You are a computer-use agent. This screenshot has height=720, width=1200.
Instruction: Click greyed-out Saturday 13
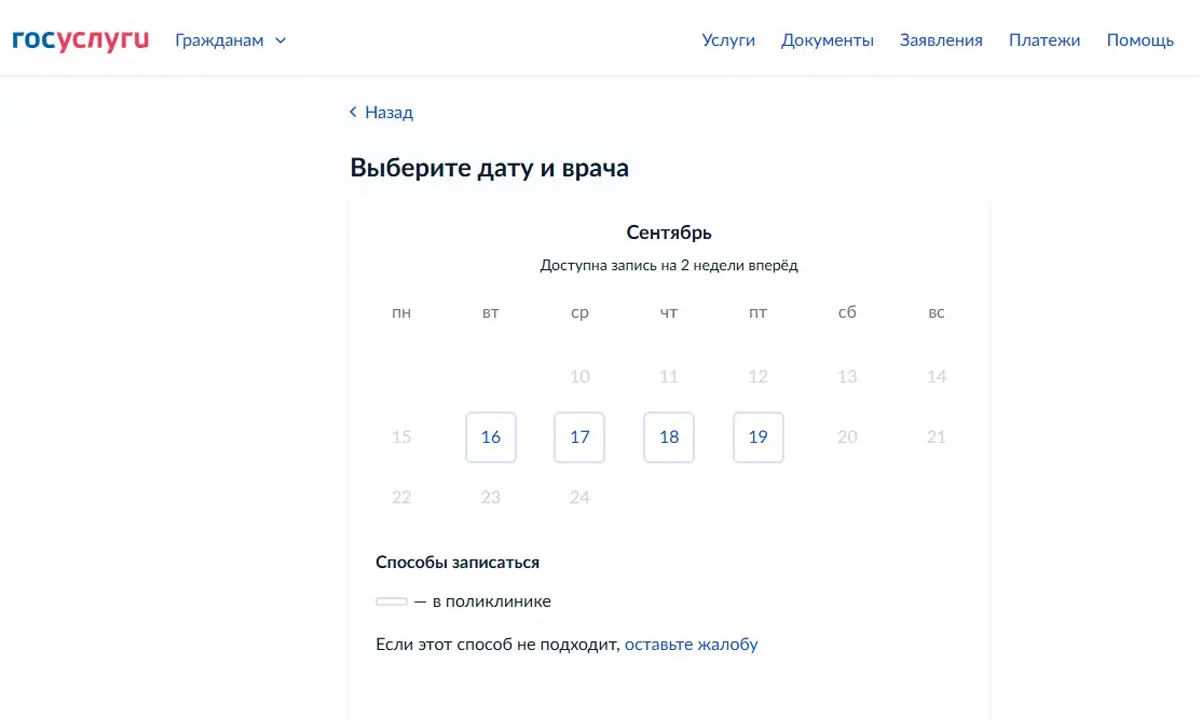[x=847, y=377]
